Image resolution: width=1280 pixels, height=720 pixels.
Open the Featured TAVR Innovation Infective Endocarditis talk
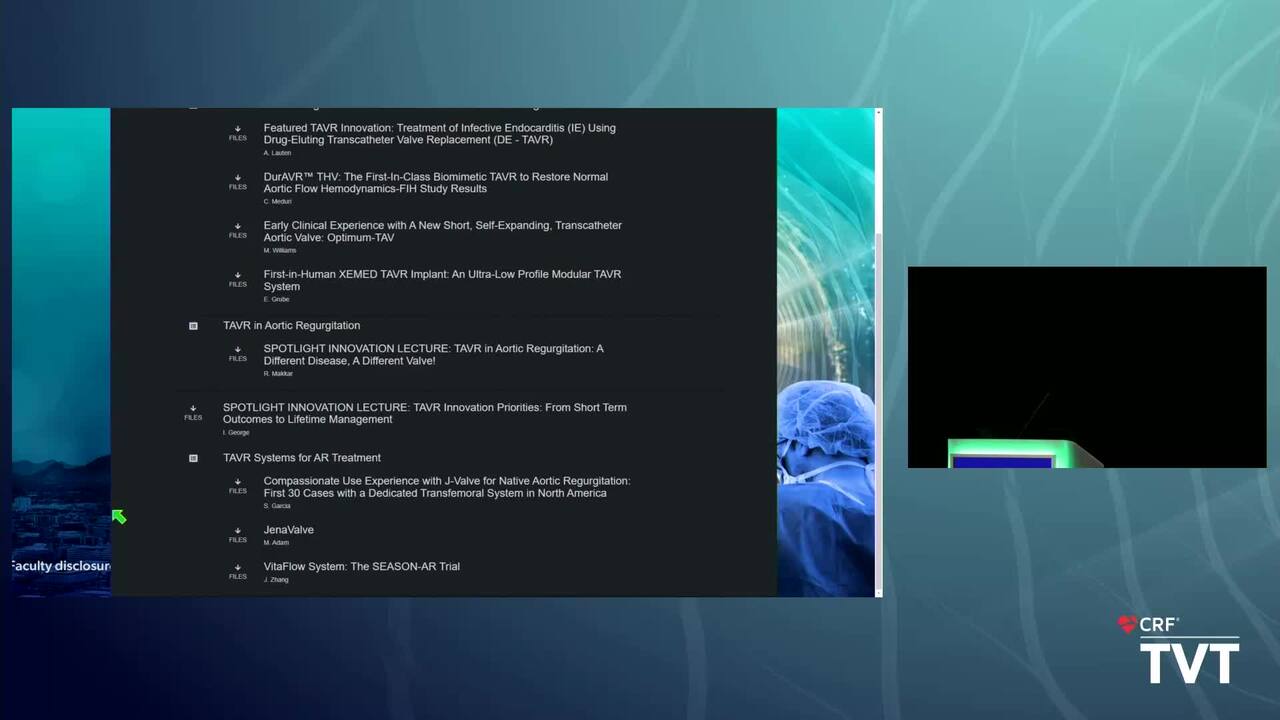coord(439,134)
